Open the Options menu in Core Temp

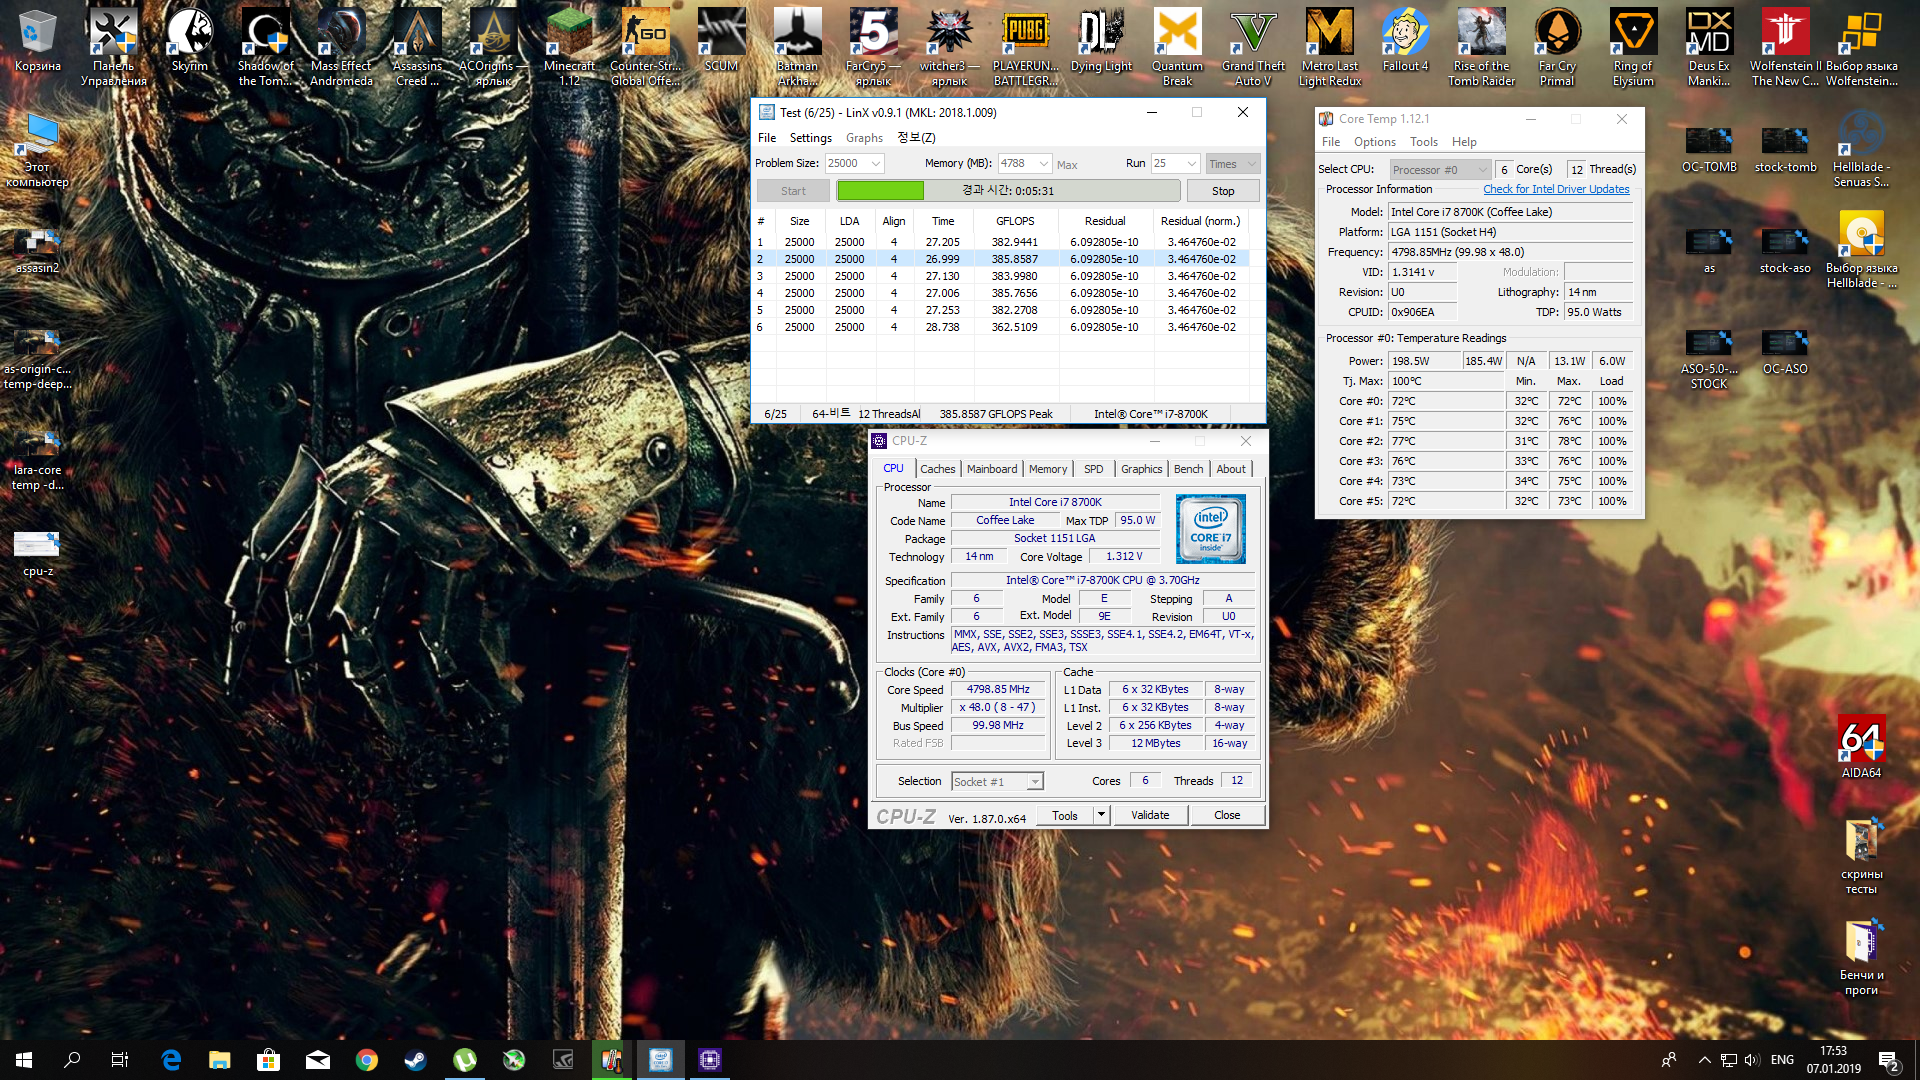[x=1374, y=142]
